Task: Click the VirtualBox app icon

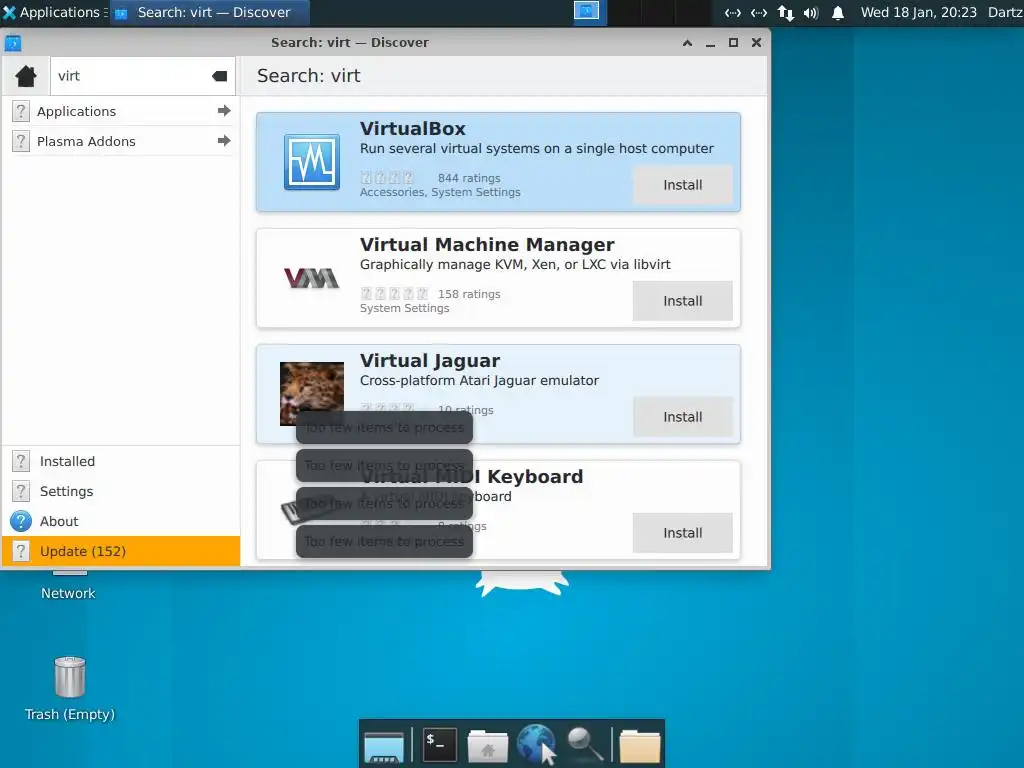Action: click(x=312, y=162)
